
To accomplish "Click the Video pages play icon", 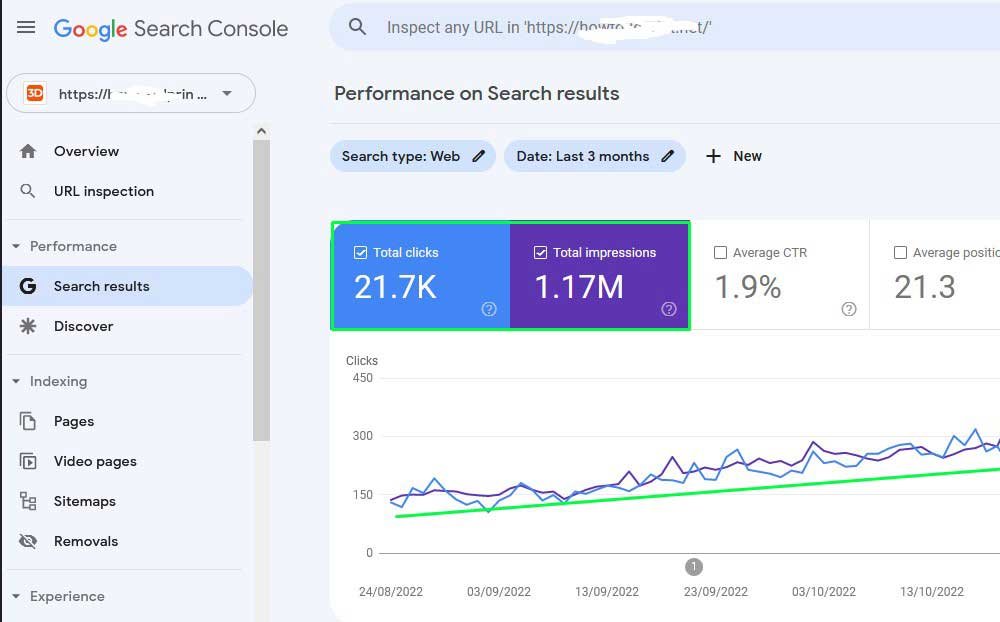I will [x=27, y=461].
